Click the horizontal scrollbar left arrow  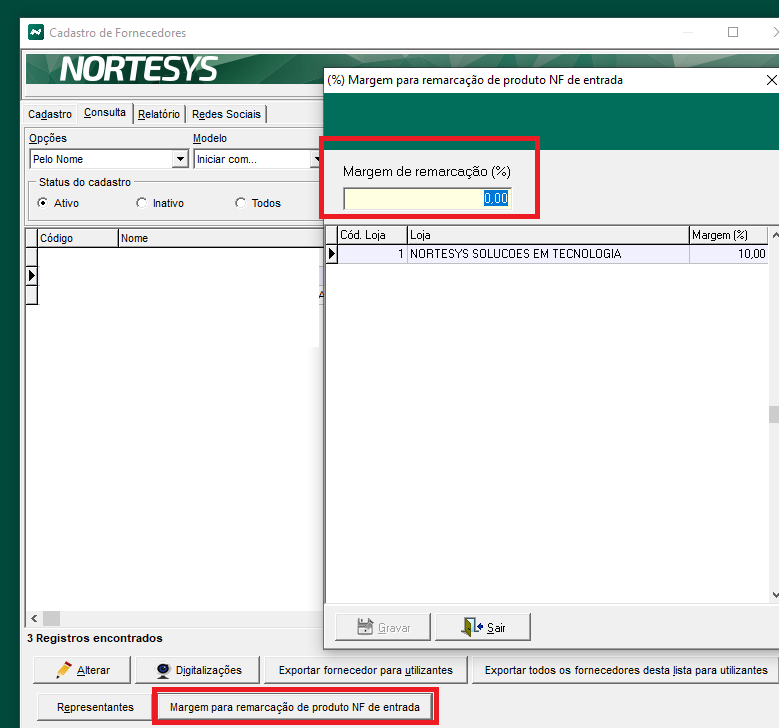coord(33,619)
